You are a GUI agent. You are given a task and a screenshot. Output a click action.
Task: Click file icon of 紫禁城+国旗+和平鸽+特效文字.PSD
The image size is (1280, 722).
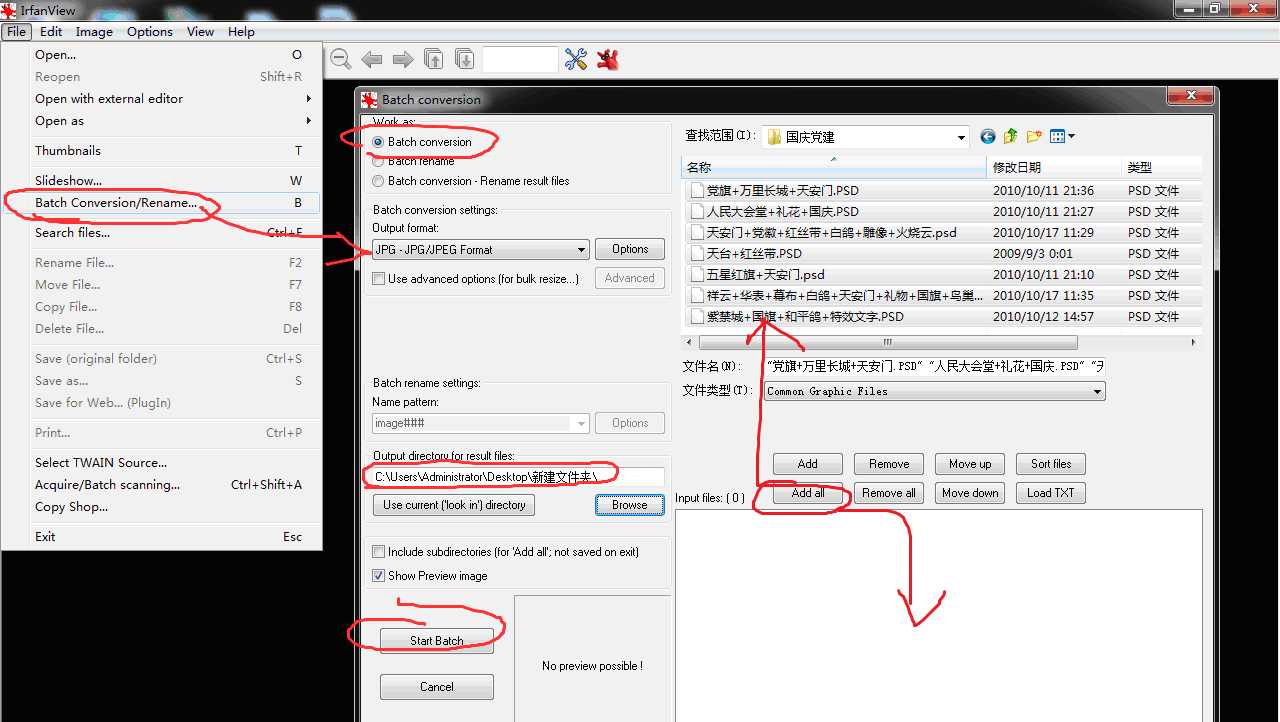point(697,316)
